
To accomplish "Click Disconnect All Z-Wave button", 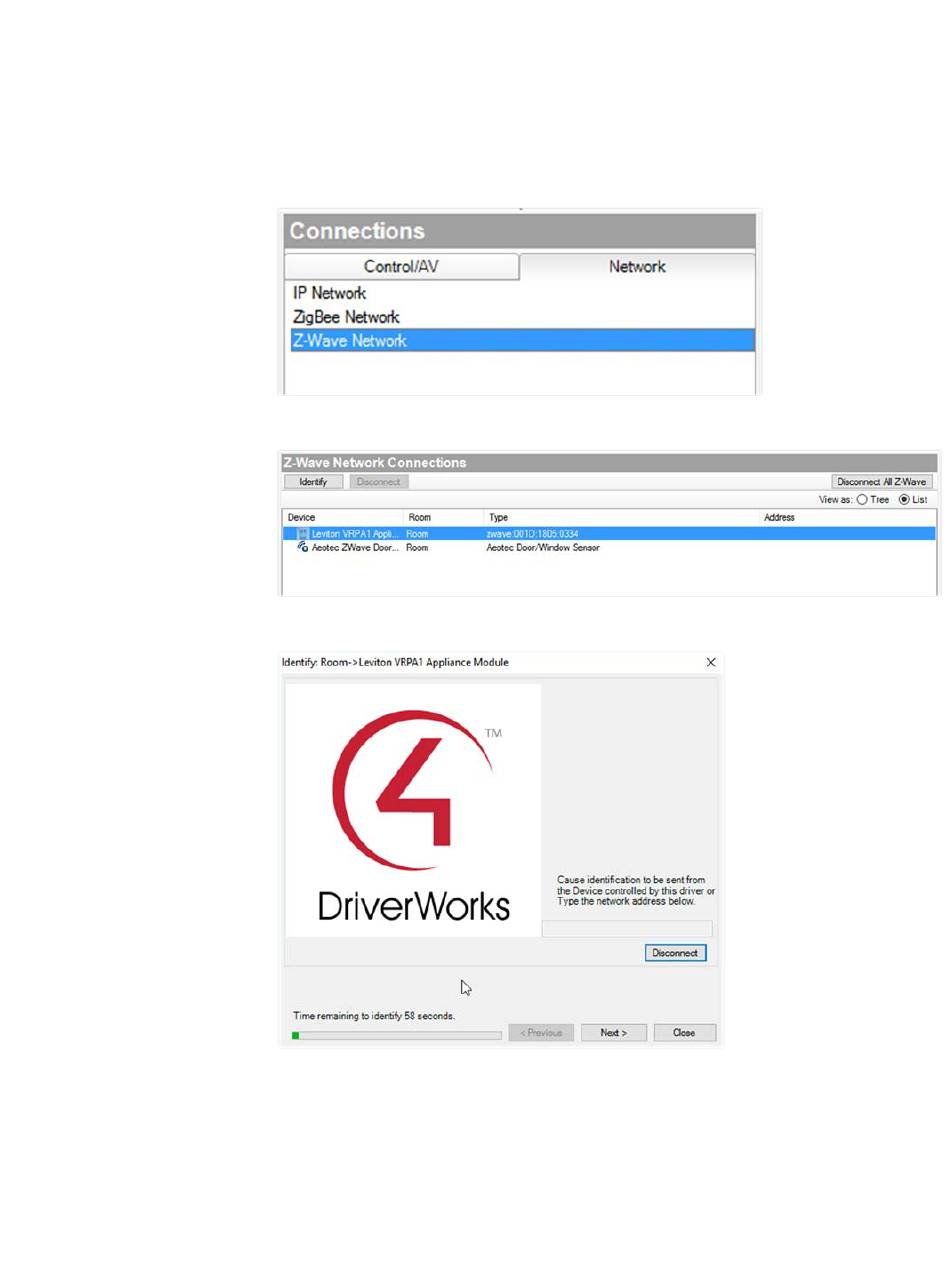I will (882, 481).
